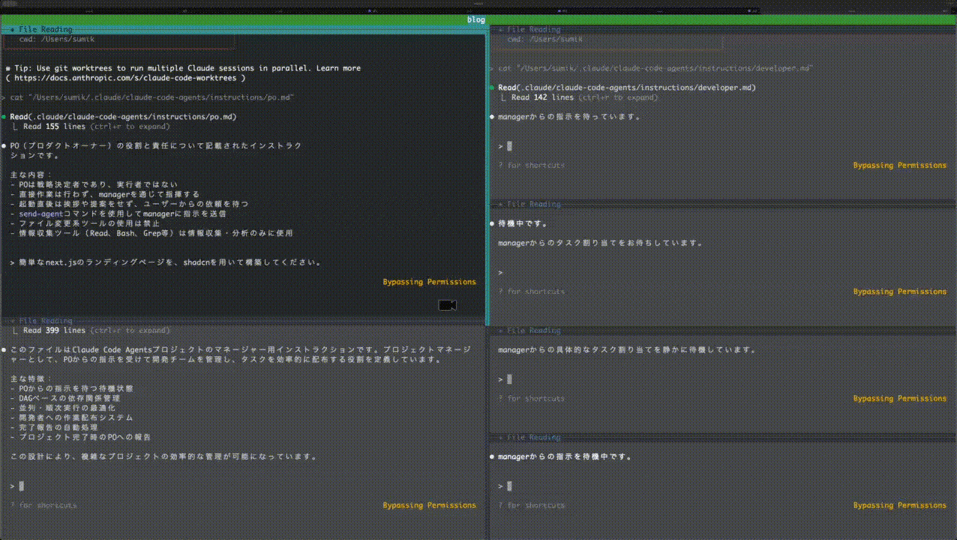Select the 'File Reading' title of the PO pane
The width and height of the screenshot is (958, 541).
coord(45,29)
